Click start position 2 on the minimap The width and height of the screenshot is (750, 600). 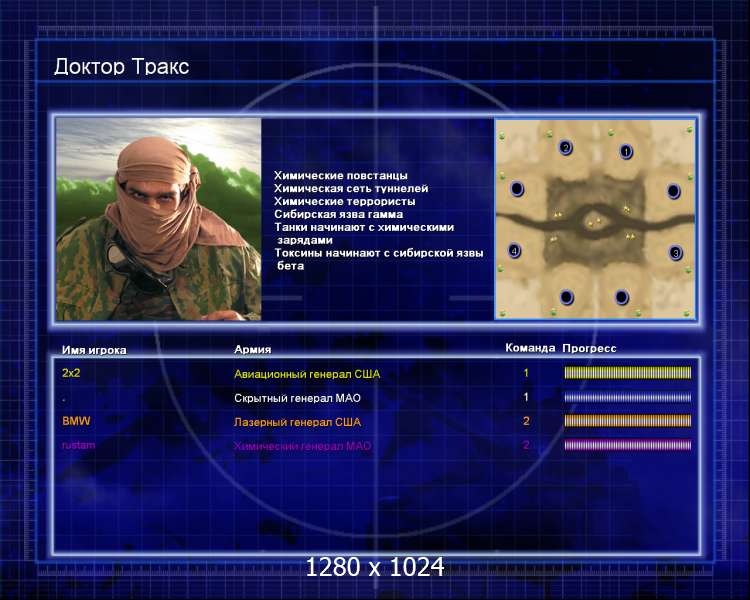[x=565, y=147]
